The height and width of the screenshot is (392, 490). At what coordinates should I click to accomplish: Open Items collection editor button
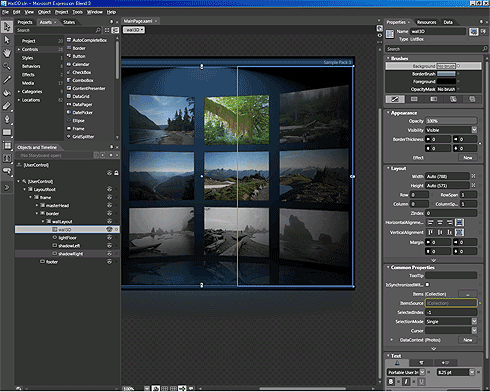tap(468, 294)
